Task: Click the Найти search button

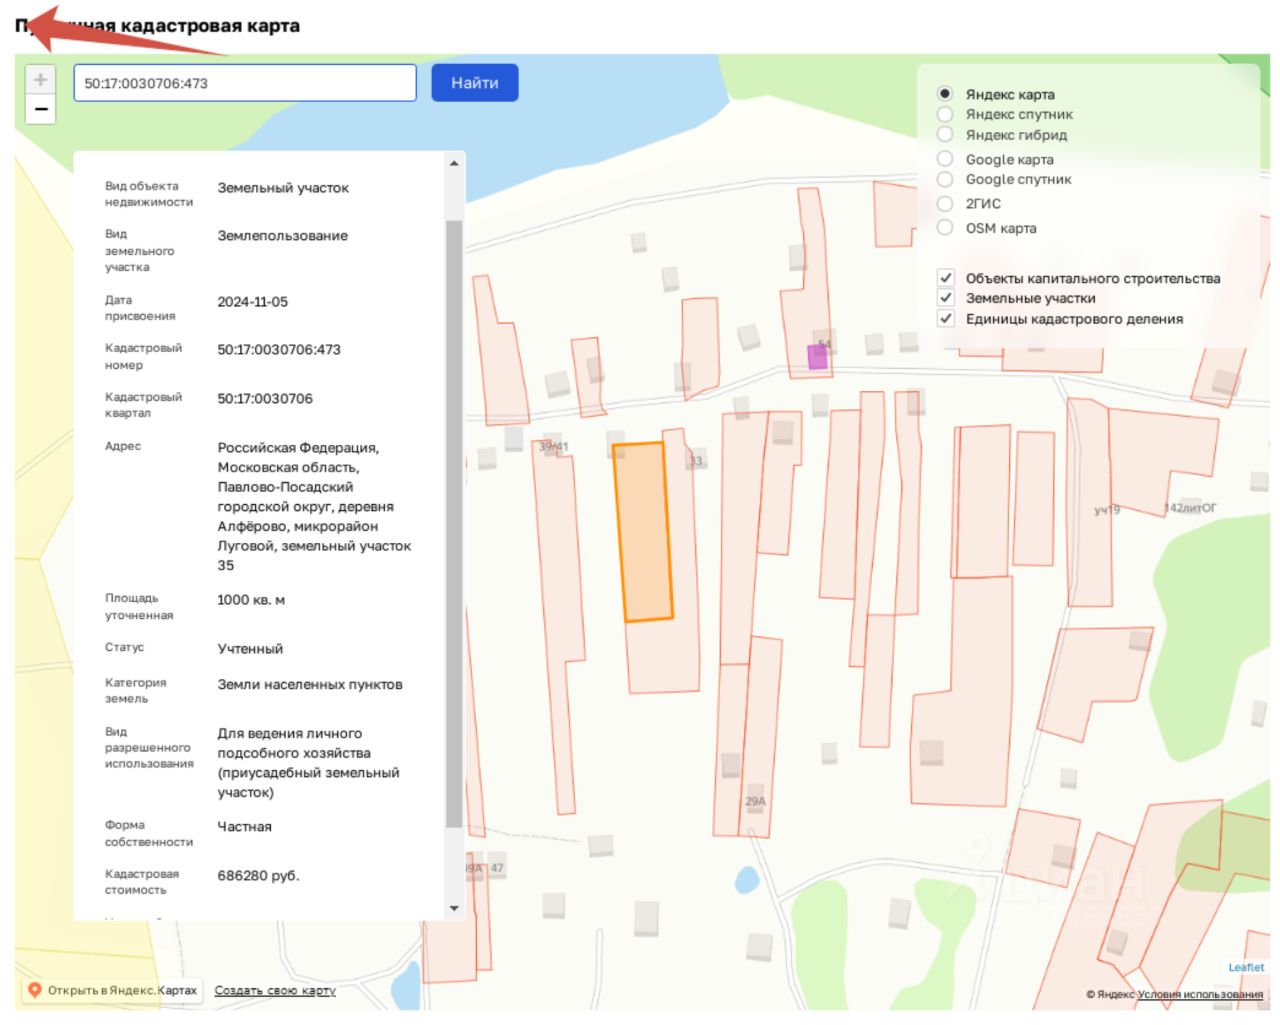Action: 475,83
